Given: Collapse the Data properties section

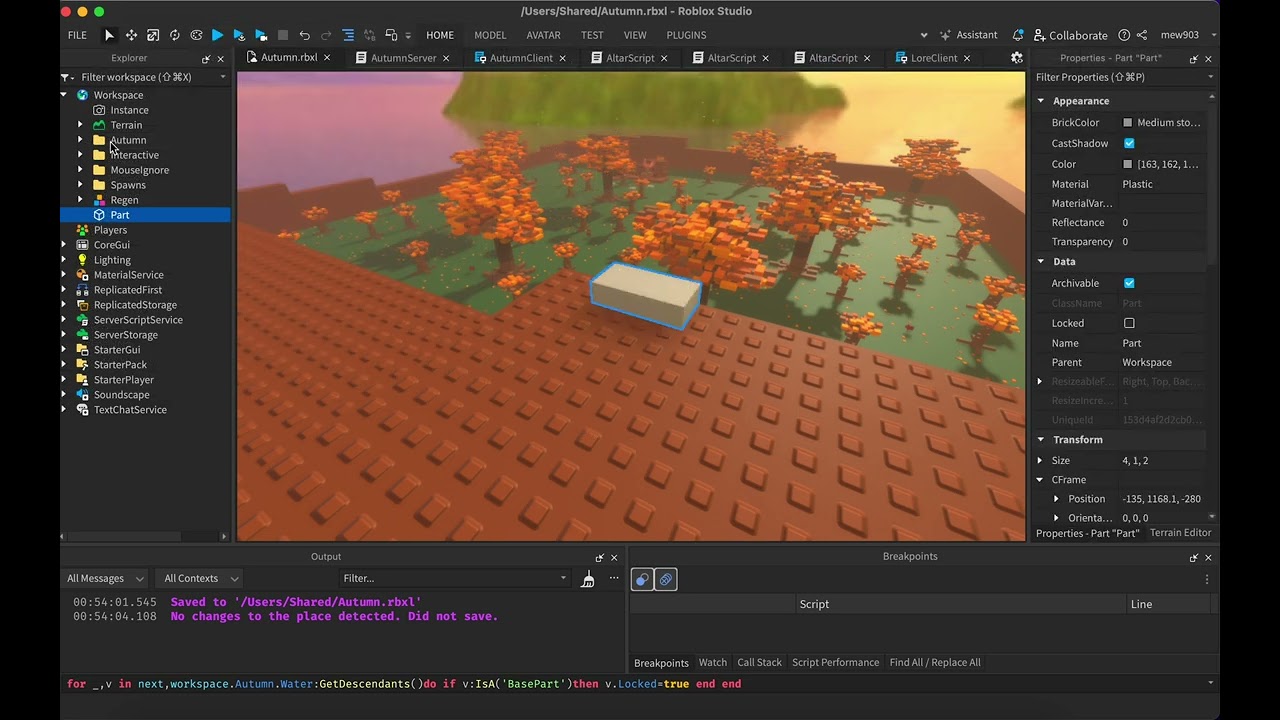Looking at the screenshot, I should [x=1040, y=262].
